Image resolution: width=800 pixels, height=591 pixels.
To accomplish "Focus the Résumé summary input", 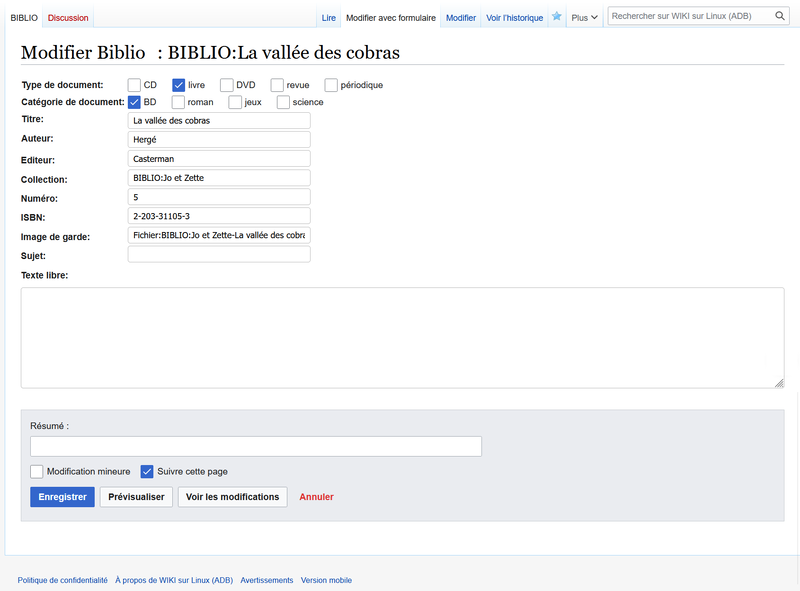I will (256, 447).
